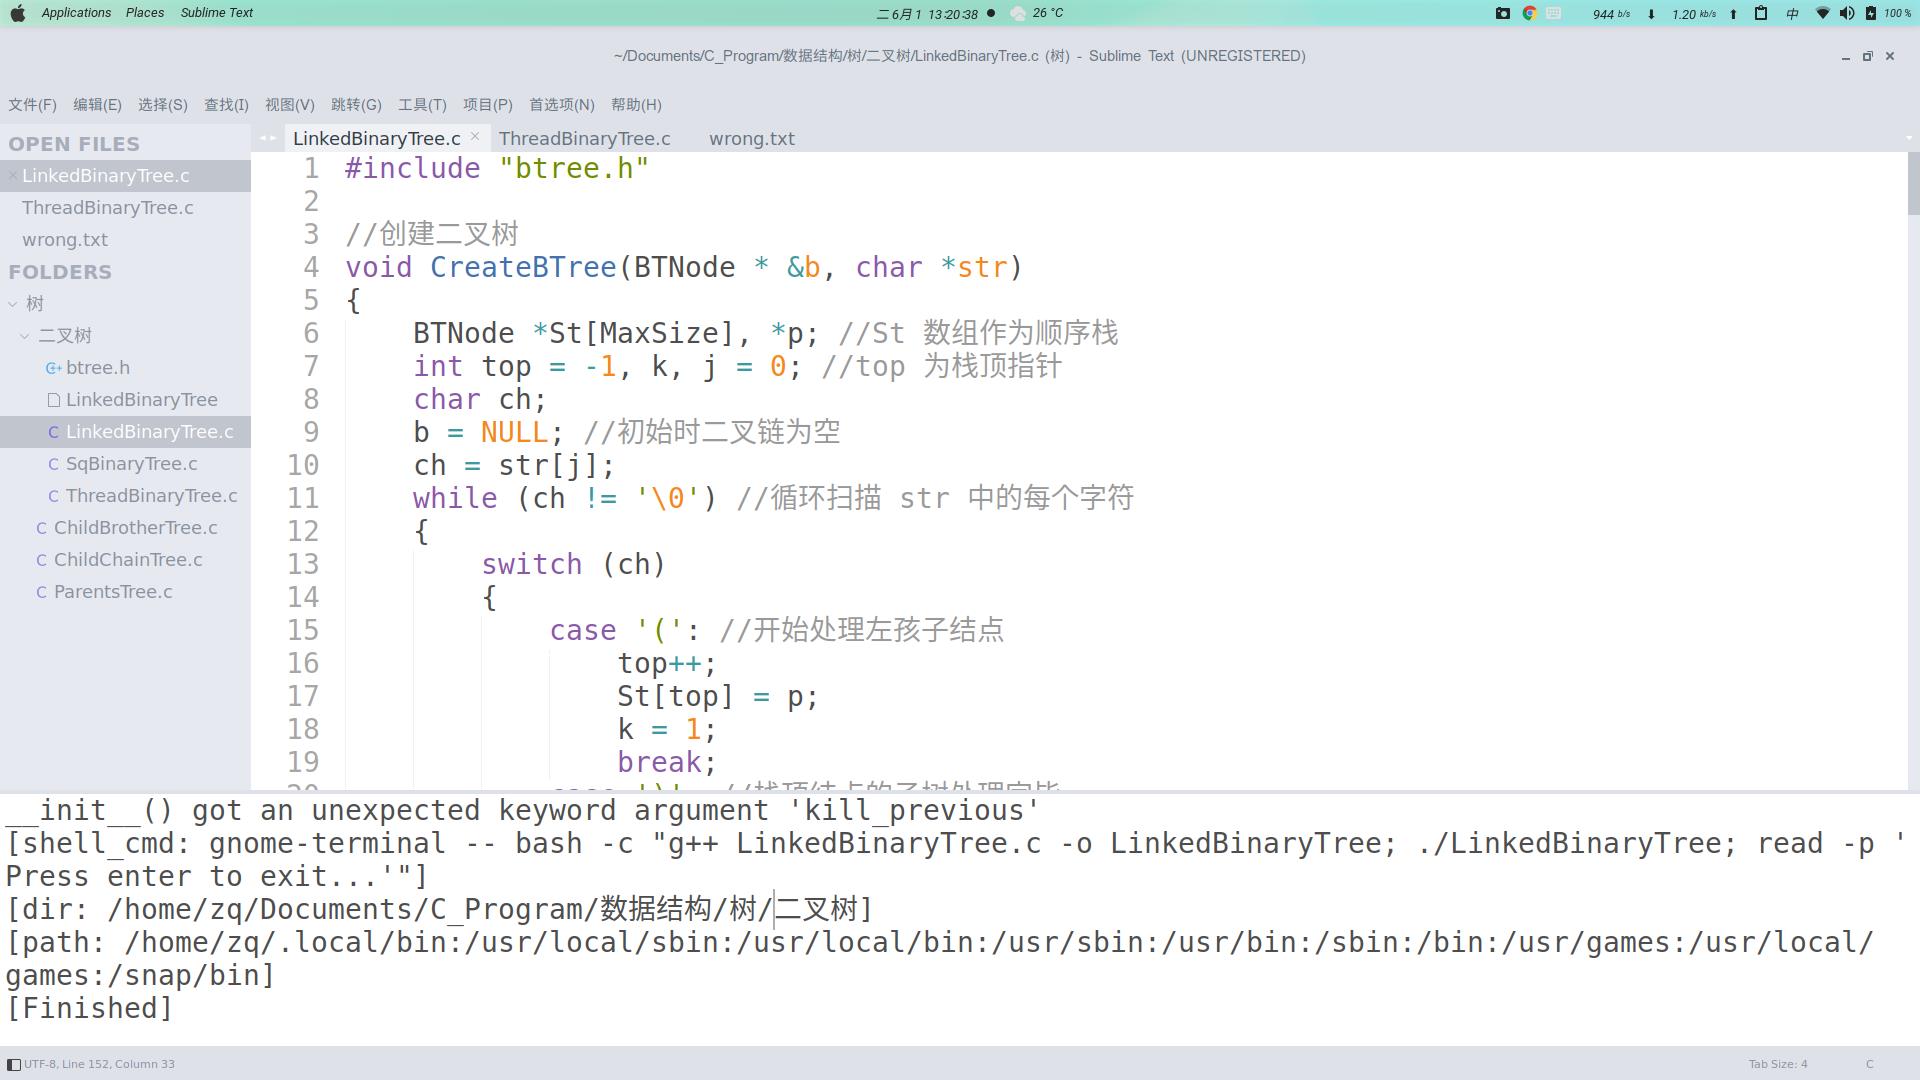Image resolution: width=1920 pixels, height=1080 pixels.
Task: Select ThreadBinaryTree.c in Open Files
Action: [x=108, y=208]
